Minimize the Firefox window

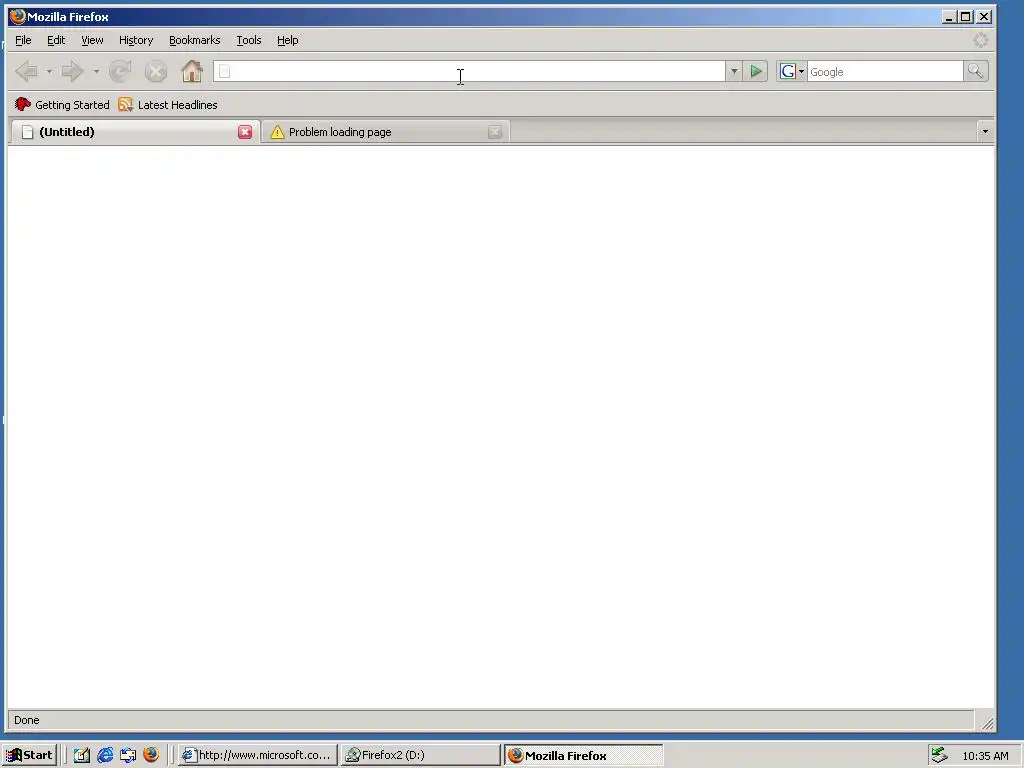pyautogui.click(x=949, y=17)
